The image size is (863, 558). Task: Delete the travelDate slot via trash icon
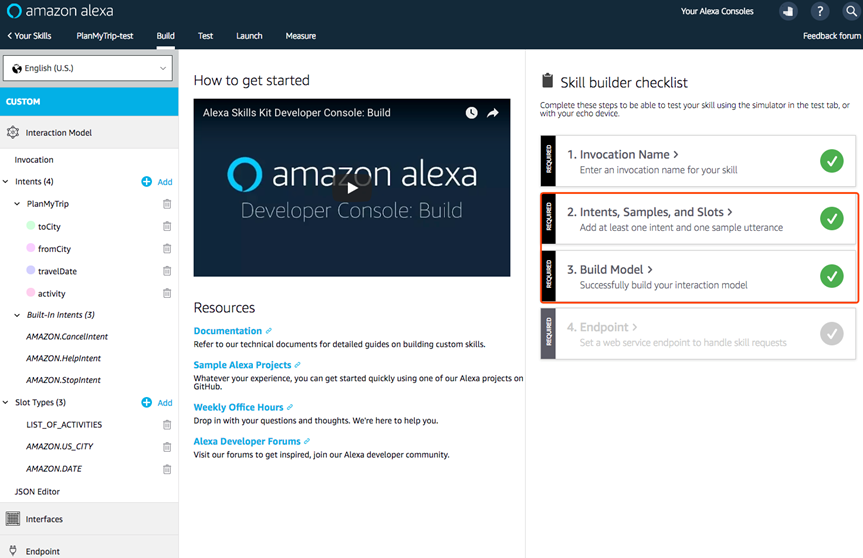click(167, 271)
